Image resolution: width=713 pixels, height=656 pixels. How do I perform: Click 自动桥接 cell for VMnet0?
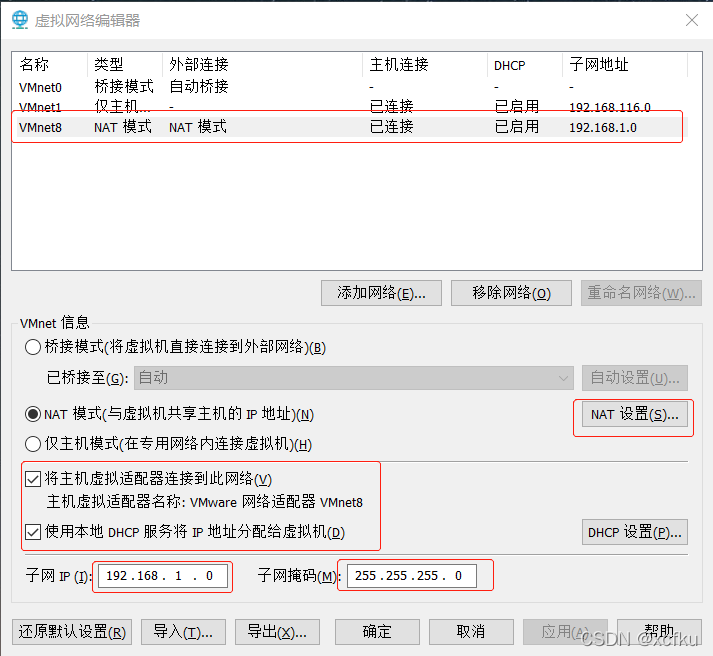click(199, 86)
